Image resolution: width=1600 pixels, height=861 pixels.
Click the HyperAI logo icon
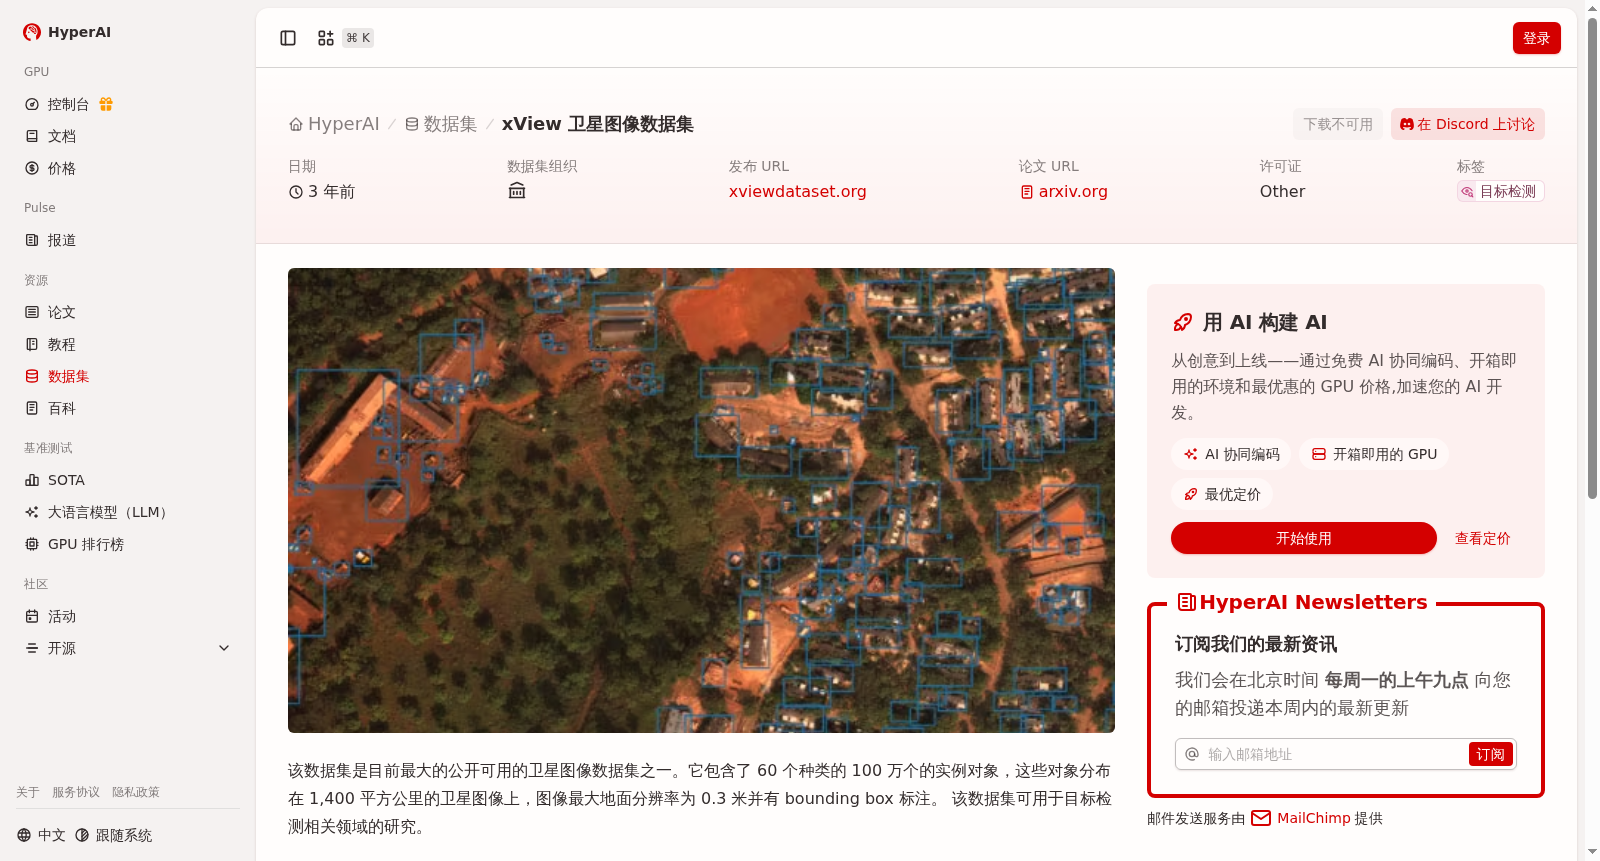[x=32, y=32]
